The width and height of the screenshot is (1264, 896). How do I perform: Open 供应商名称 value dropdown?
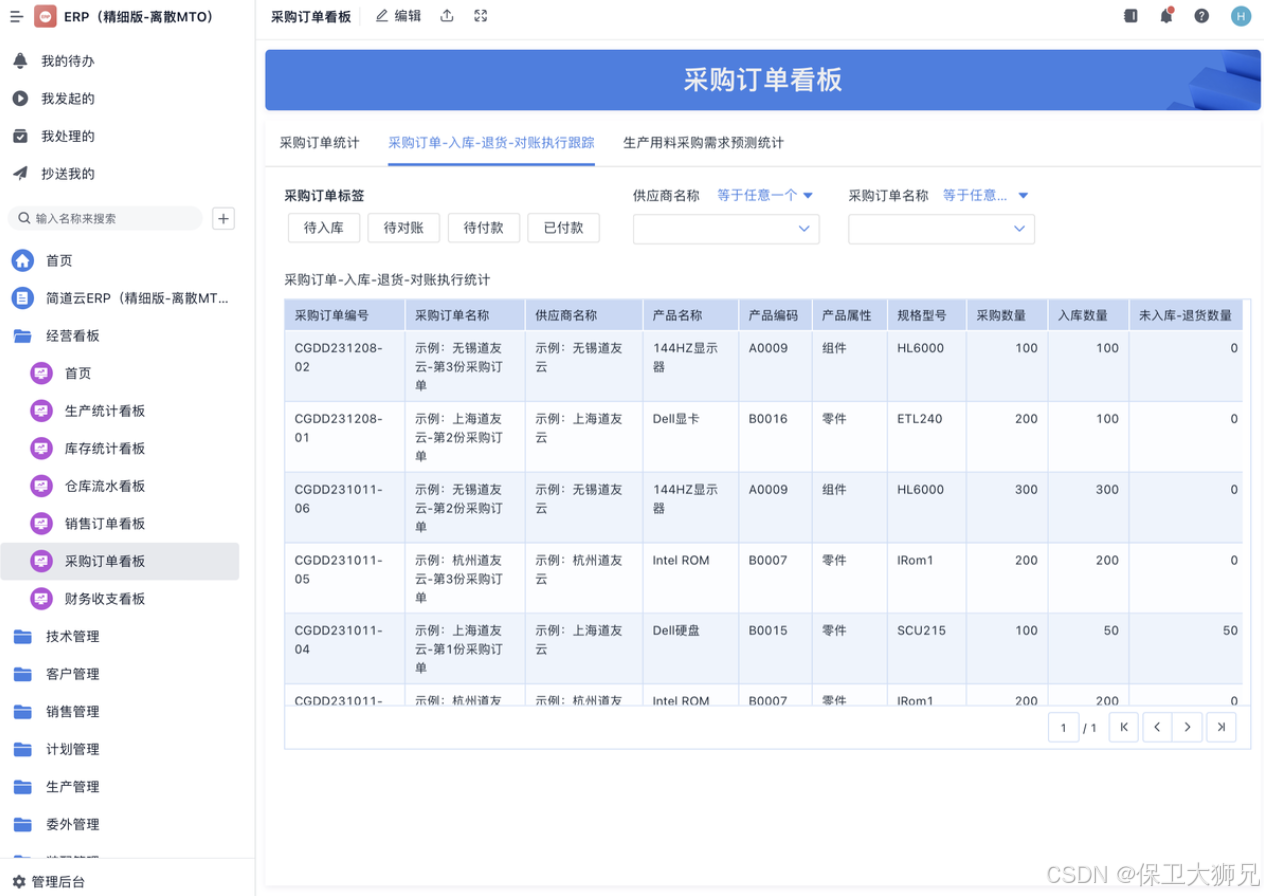pyautogui.click(x=726, y=229)
